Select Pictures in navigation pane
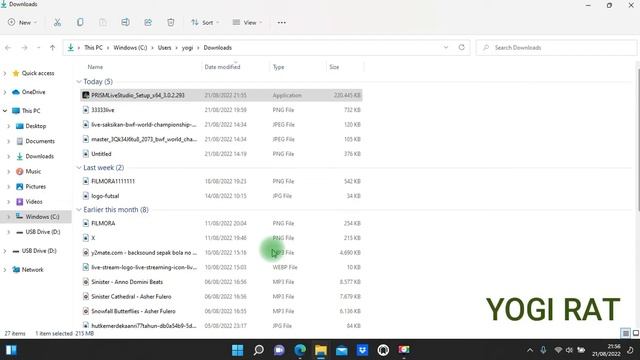 36,187
